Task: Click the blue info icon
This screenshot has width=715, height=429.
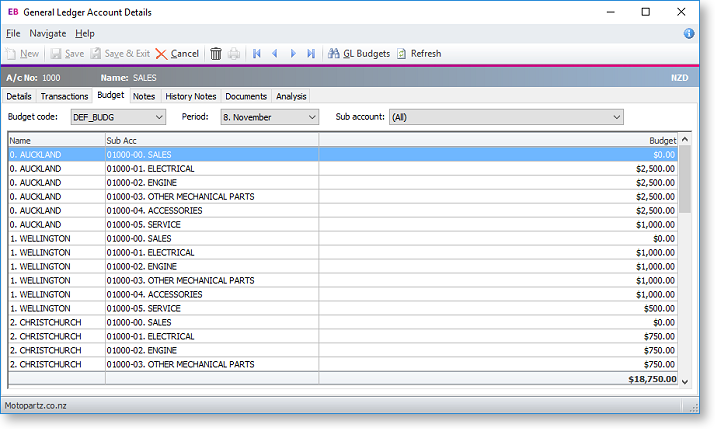Action: (x=689, y=33)
